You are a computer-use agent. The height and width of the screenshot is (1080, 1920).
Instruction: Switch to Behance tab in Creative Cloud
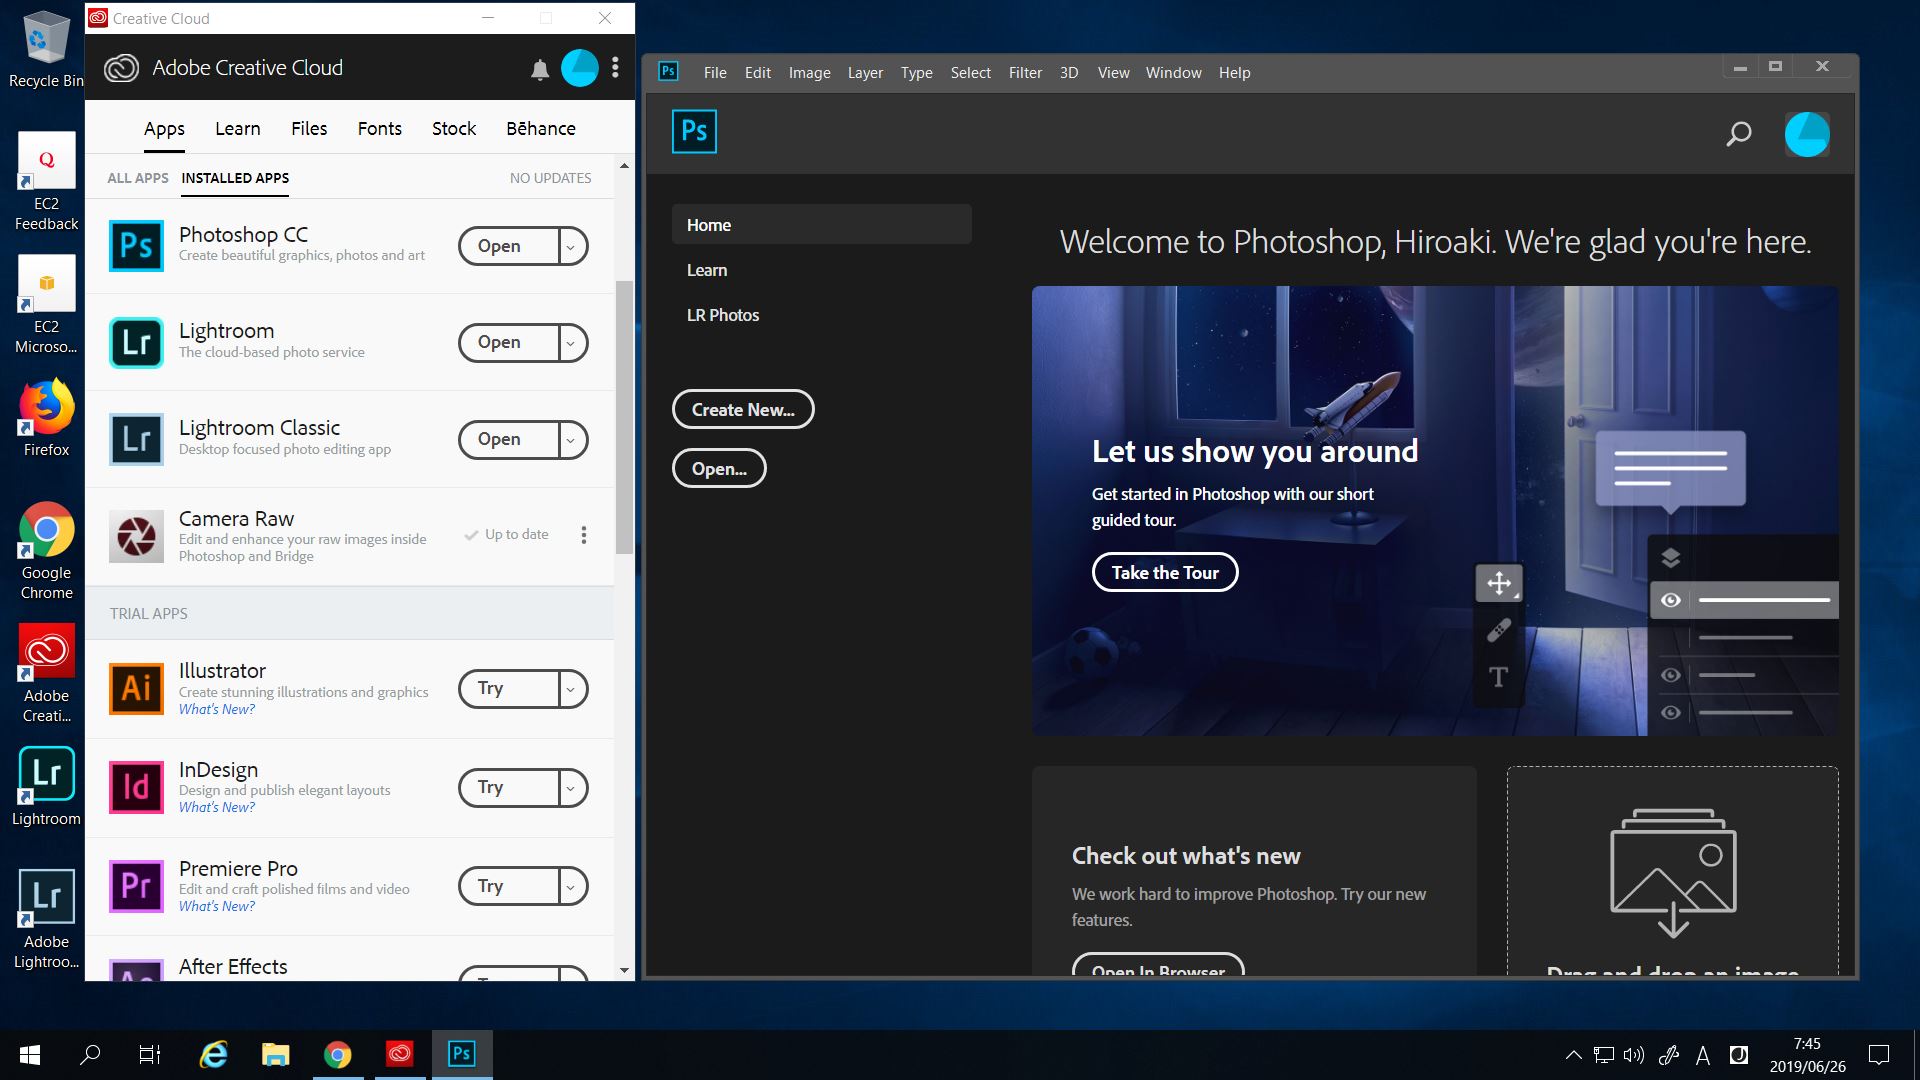[541, 128]
